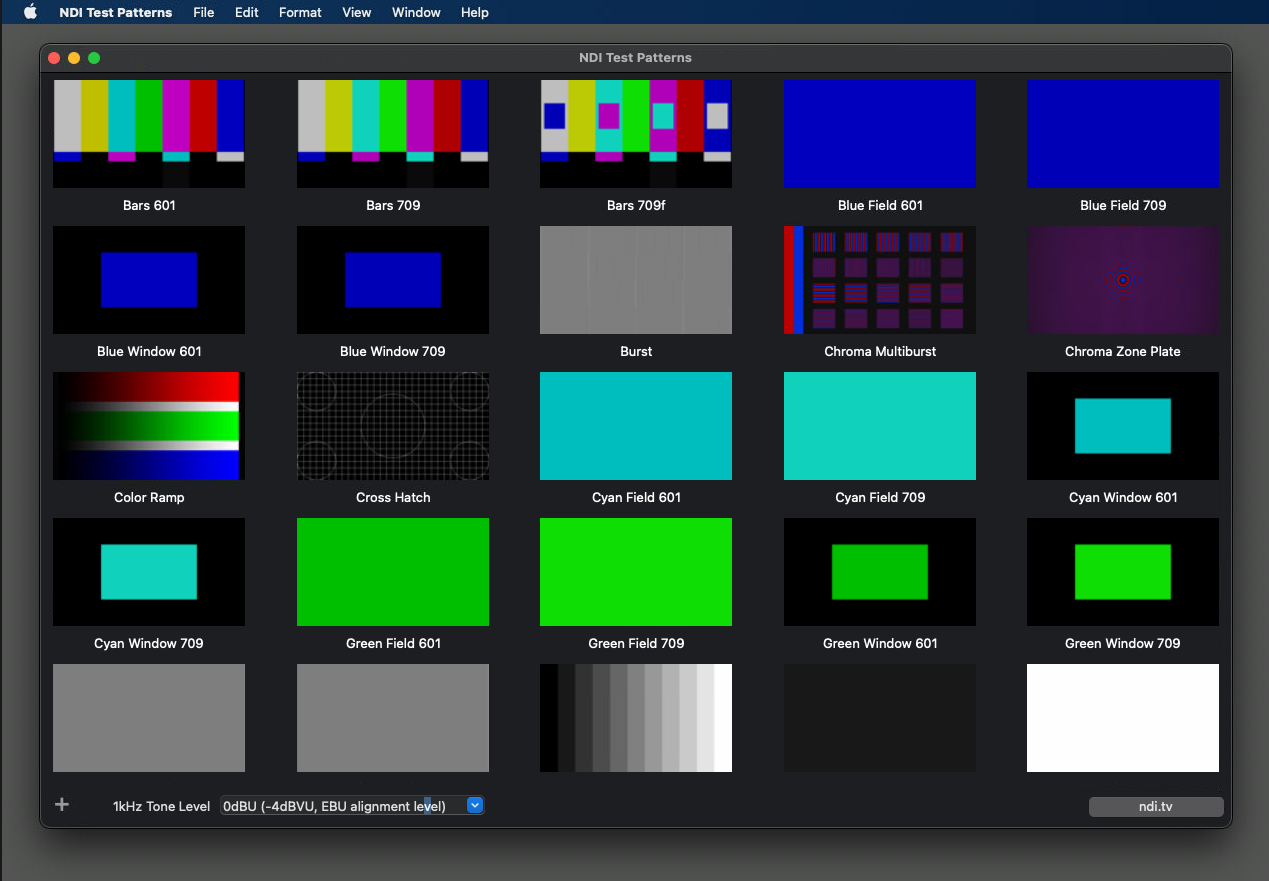Open the View menu
The height and width of the screenshot is (881, 1269).
(x=356, y=12)
